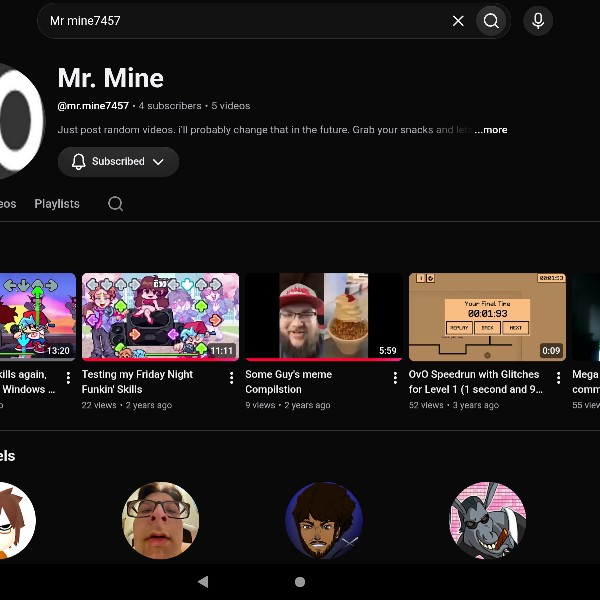Tap the Android back navigation triangle
The width and height of the screenshot is (600, 600).
coord(203,582)
